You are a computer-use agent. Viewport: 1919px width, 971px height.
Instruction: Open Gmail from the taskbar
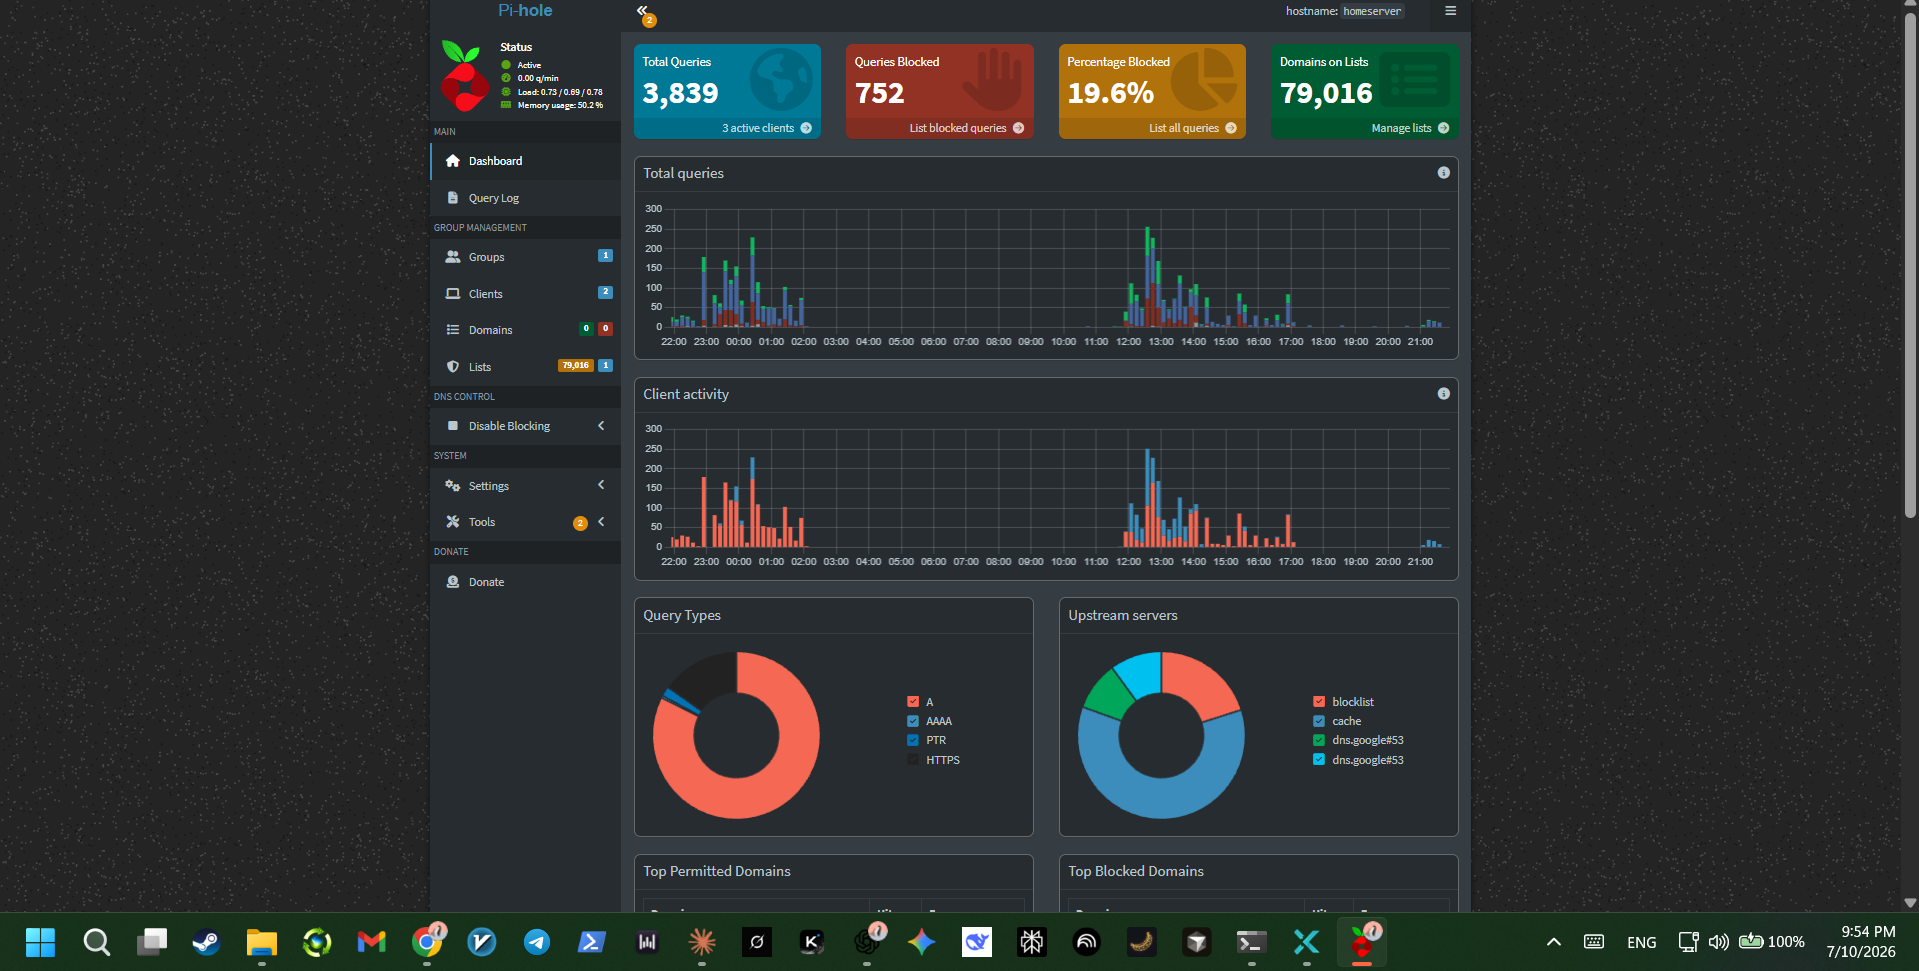tap(372, 942)
